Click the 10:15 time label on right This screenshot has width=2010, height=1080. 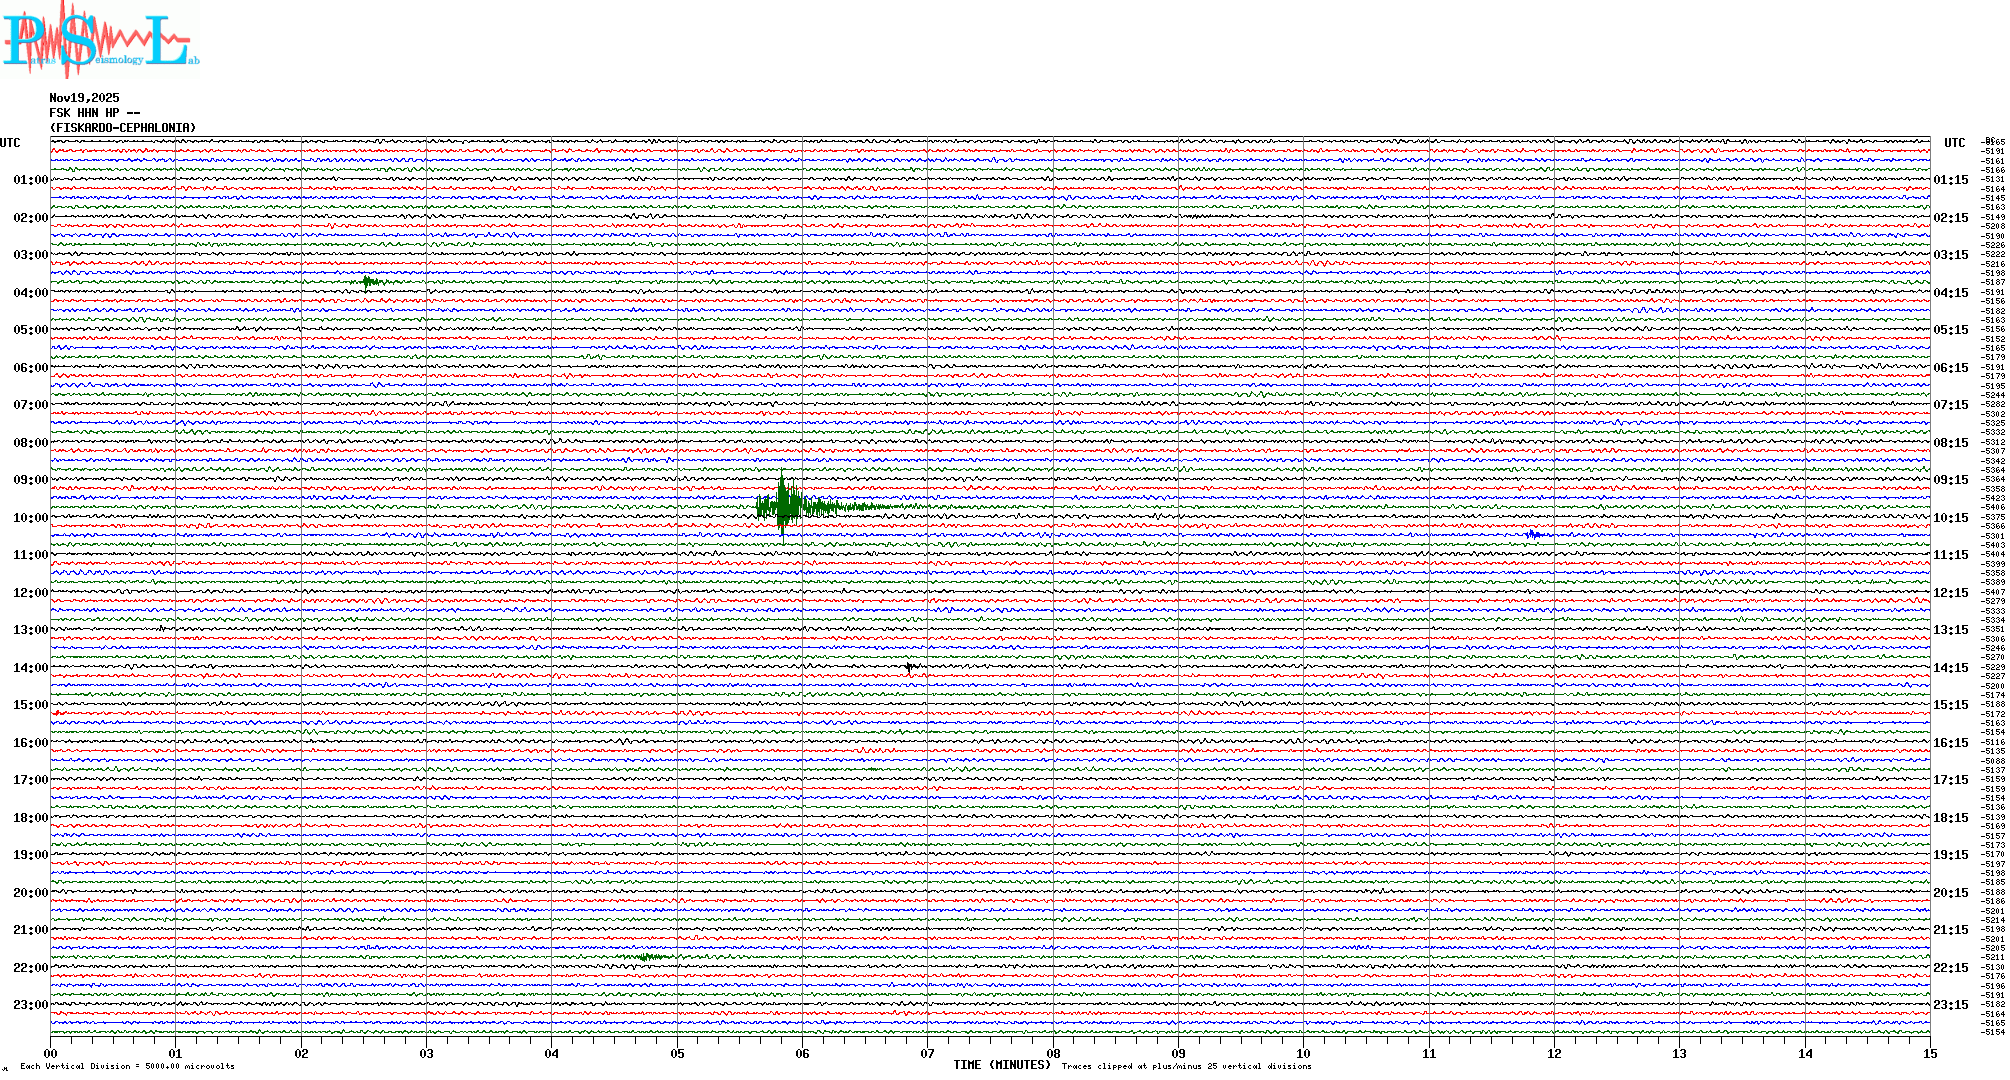pos(1950,518)
